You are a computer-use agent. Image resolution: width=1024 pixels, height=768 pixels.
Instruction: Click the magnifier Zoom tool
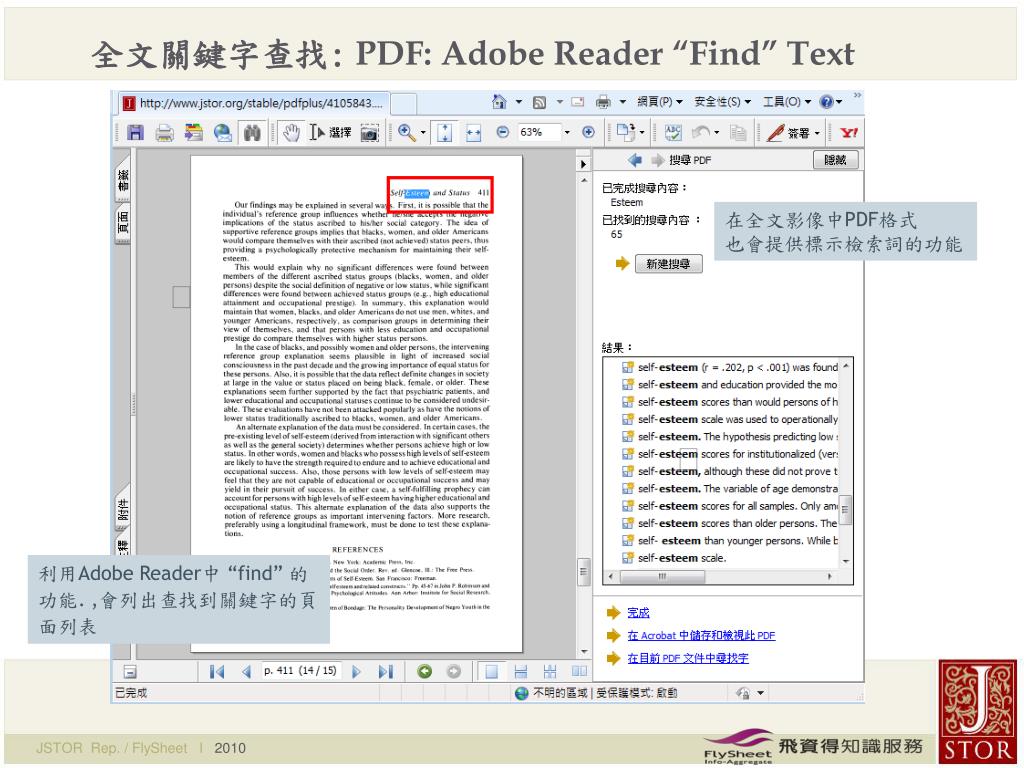point(406,133)
